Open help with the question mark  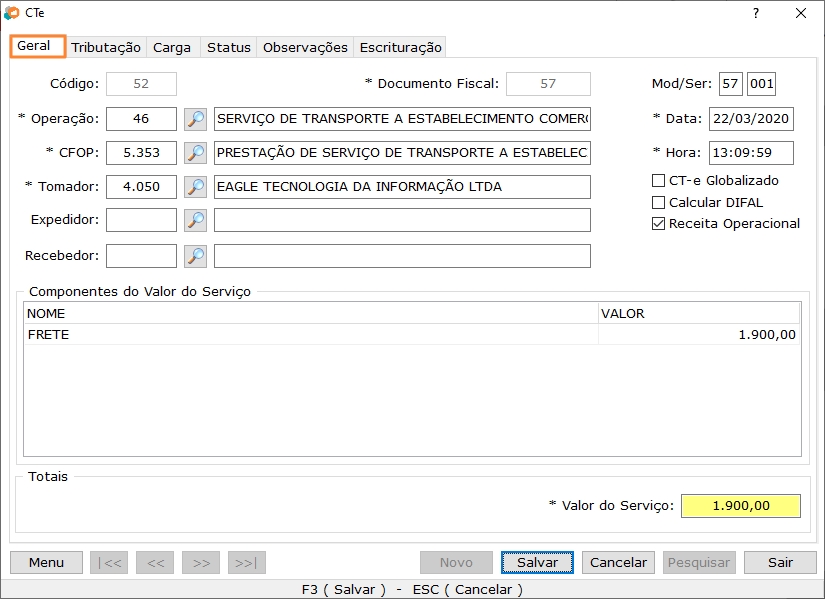click(x=757, y=14)
